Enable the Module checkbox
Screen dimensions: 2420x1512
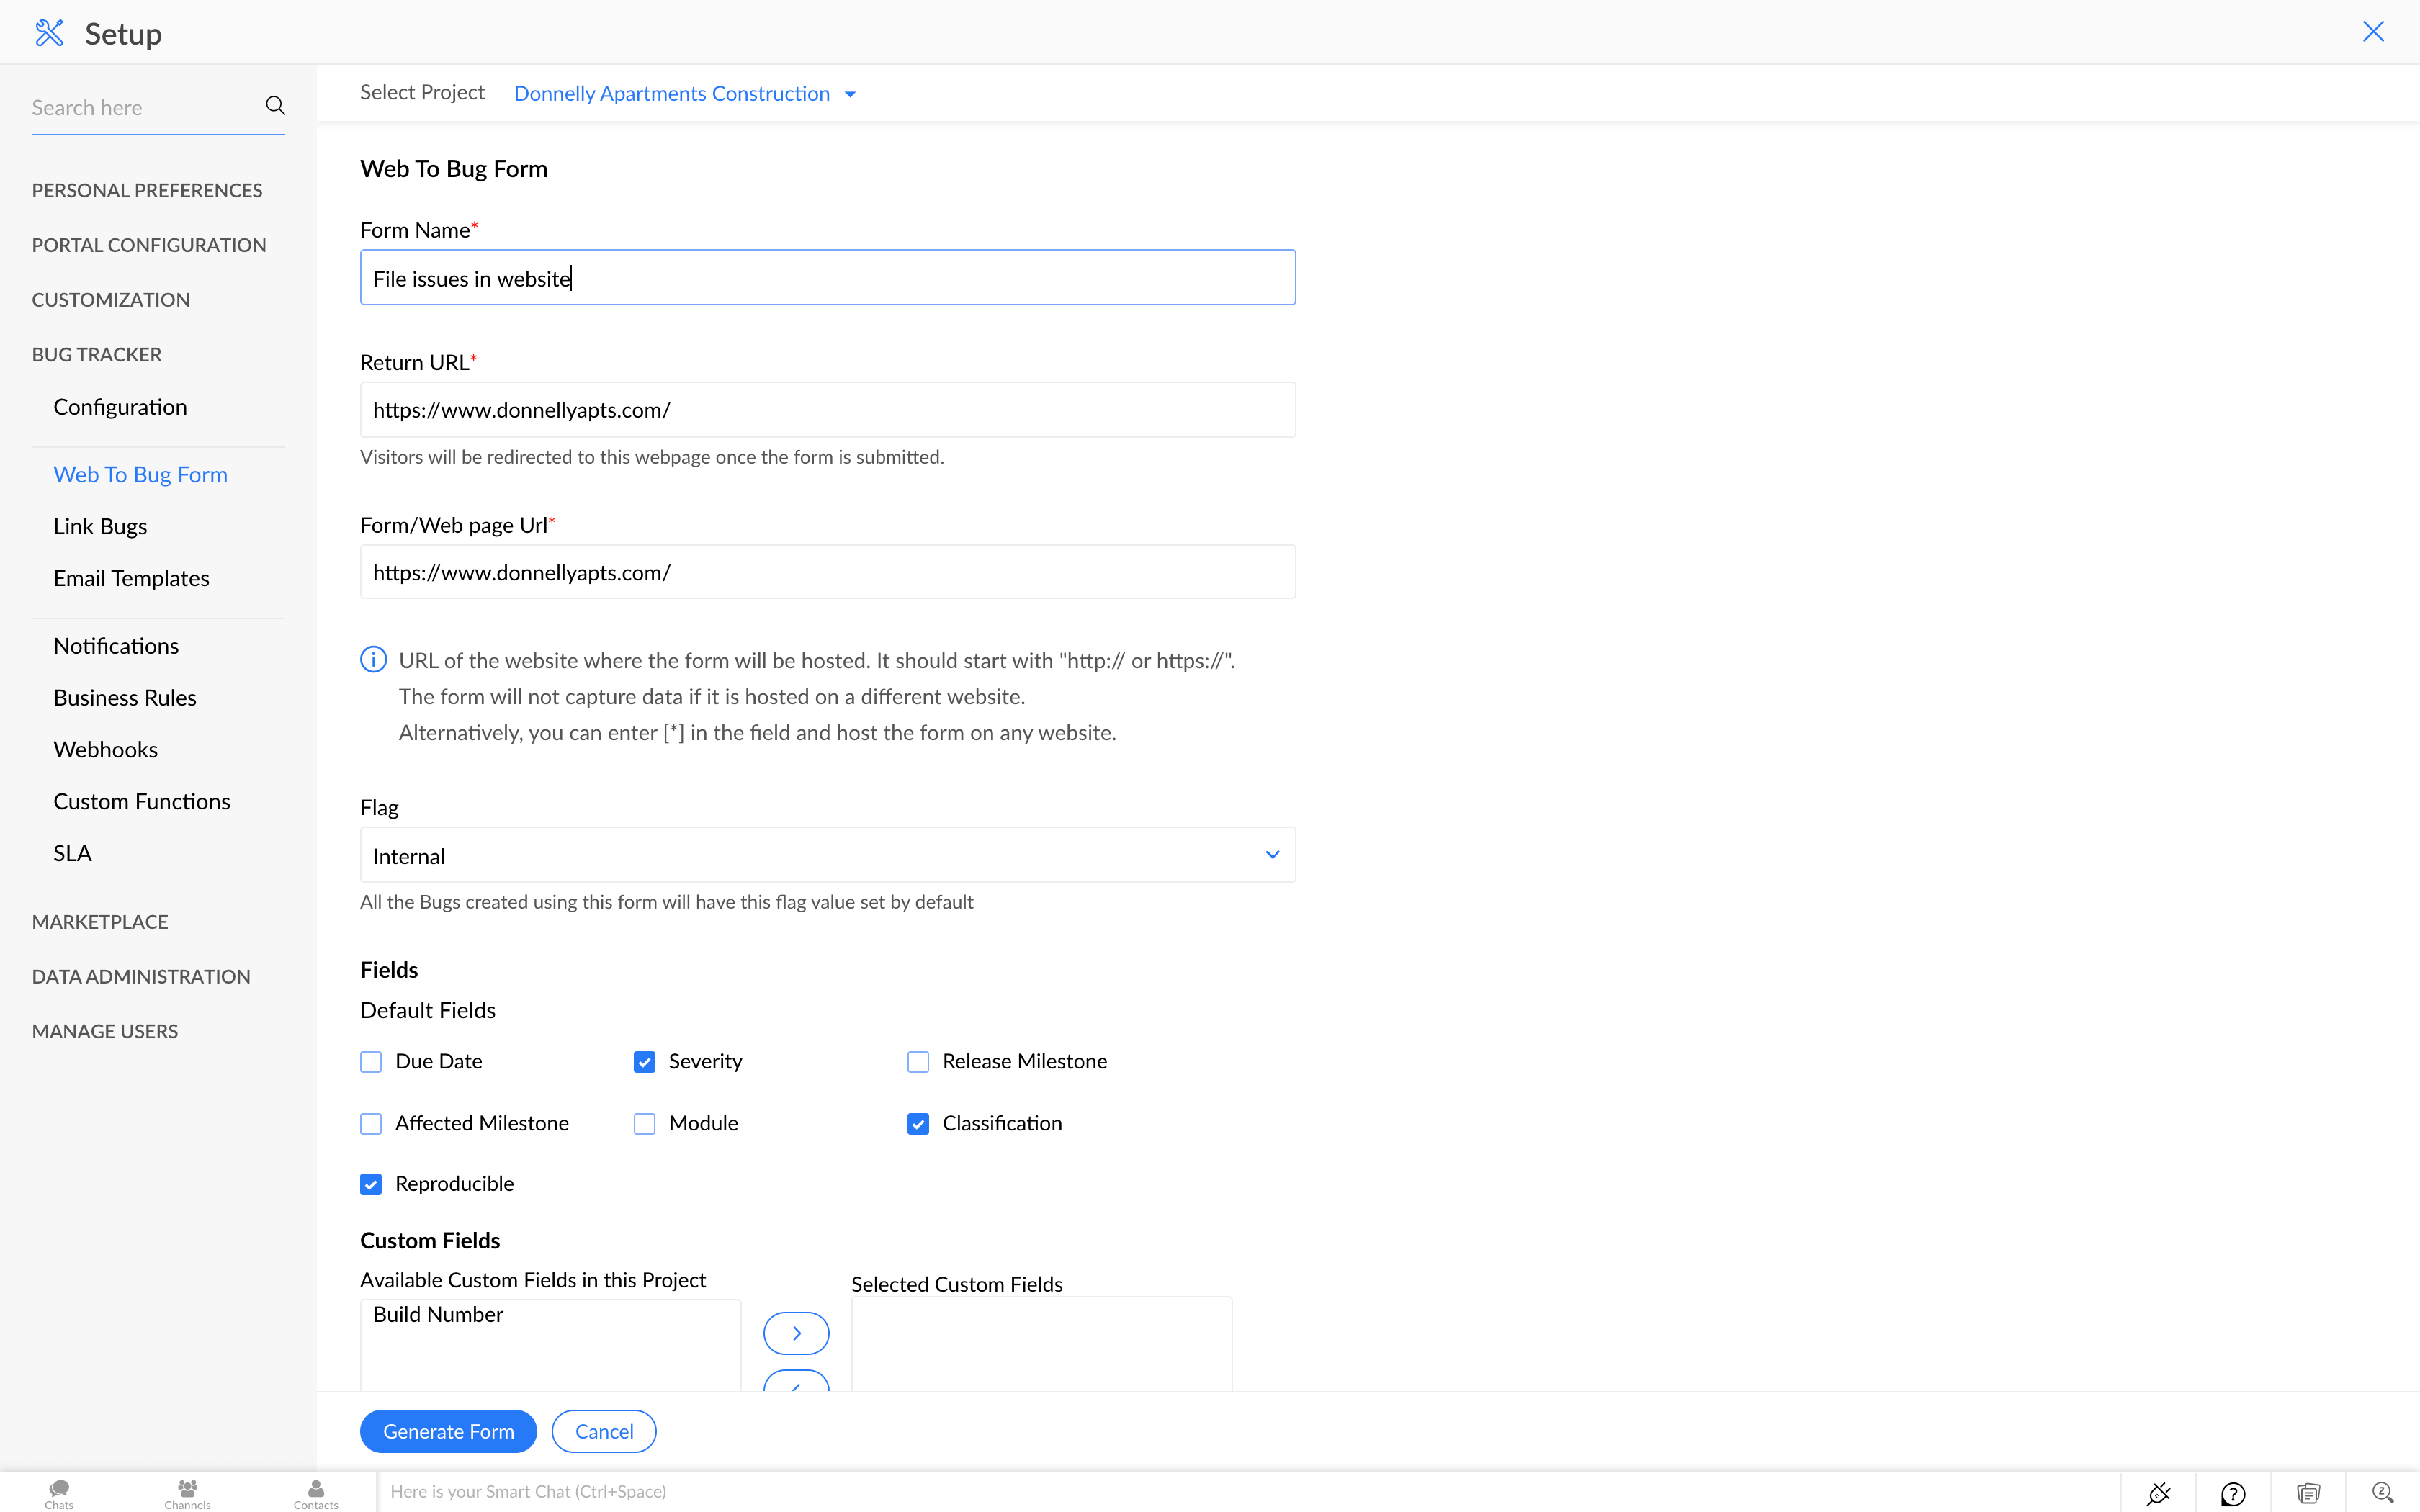[645, 1124]
